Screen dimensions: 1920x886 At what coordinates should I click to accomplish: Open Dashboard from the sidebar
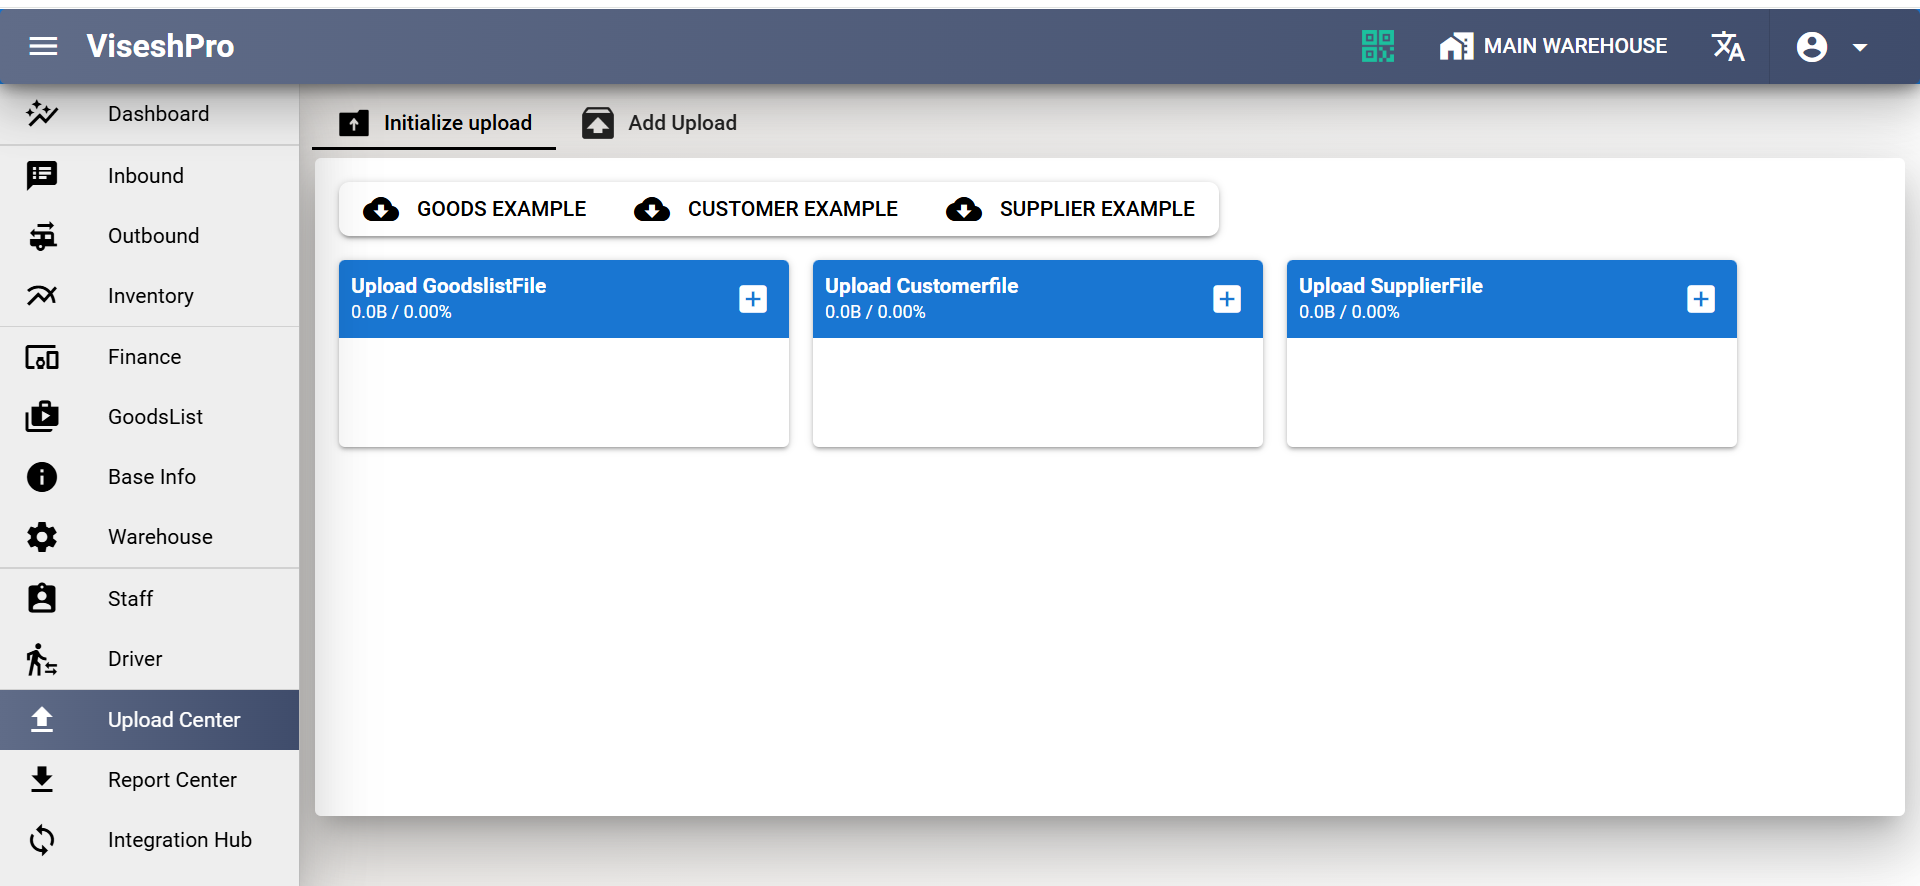(158, 114)
